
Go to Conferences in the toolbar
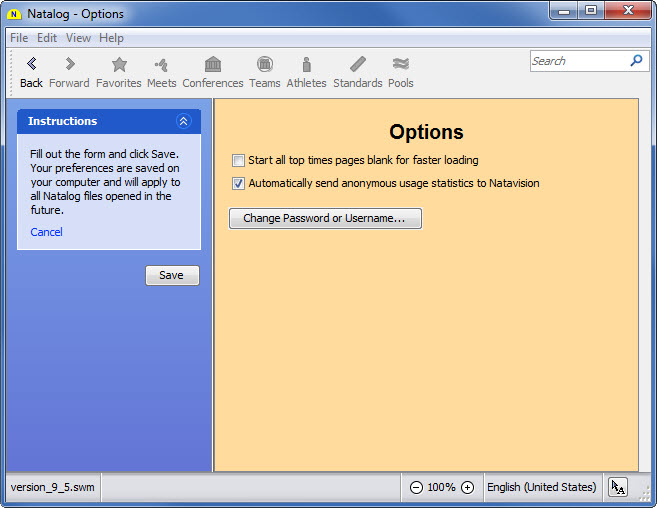(x=213, y=65)
